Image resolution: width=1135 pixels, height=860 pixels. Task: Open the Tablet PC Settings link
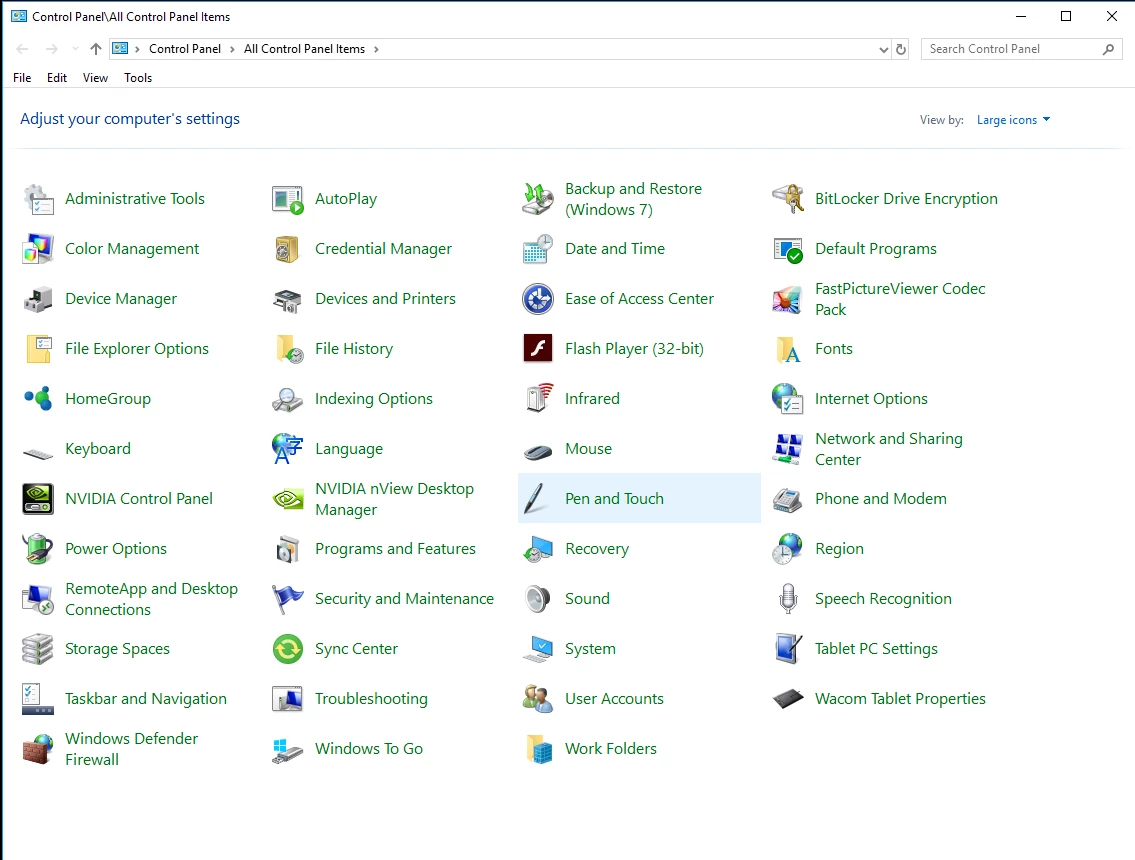coord(876,649)
